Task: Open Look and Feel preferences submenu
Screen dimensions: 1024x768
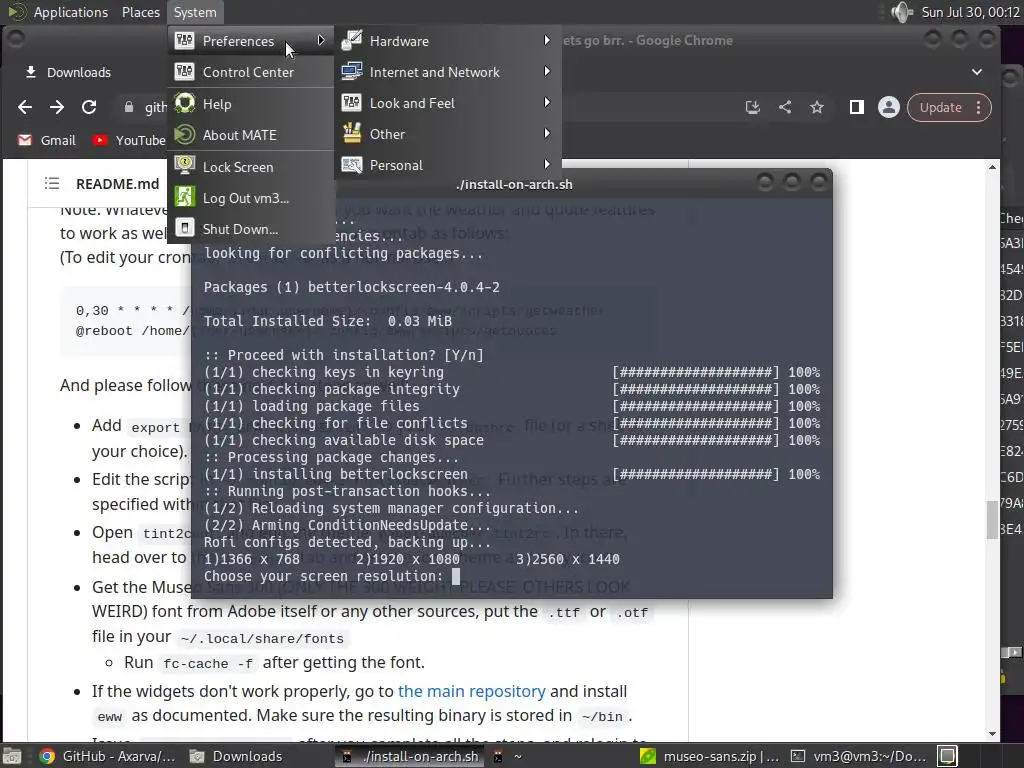Action: point(448,103)
